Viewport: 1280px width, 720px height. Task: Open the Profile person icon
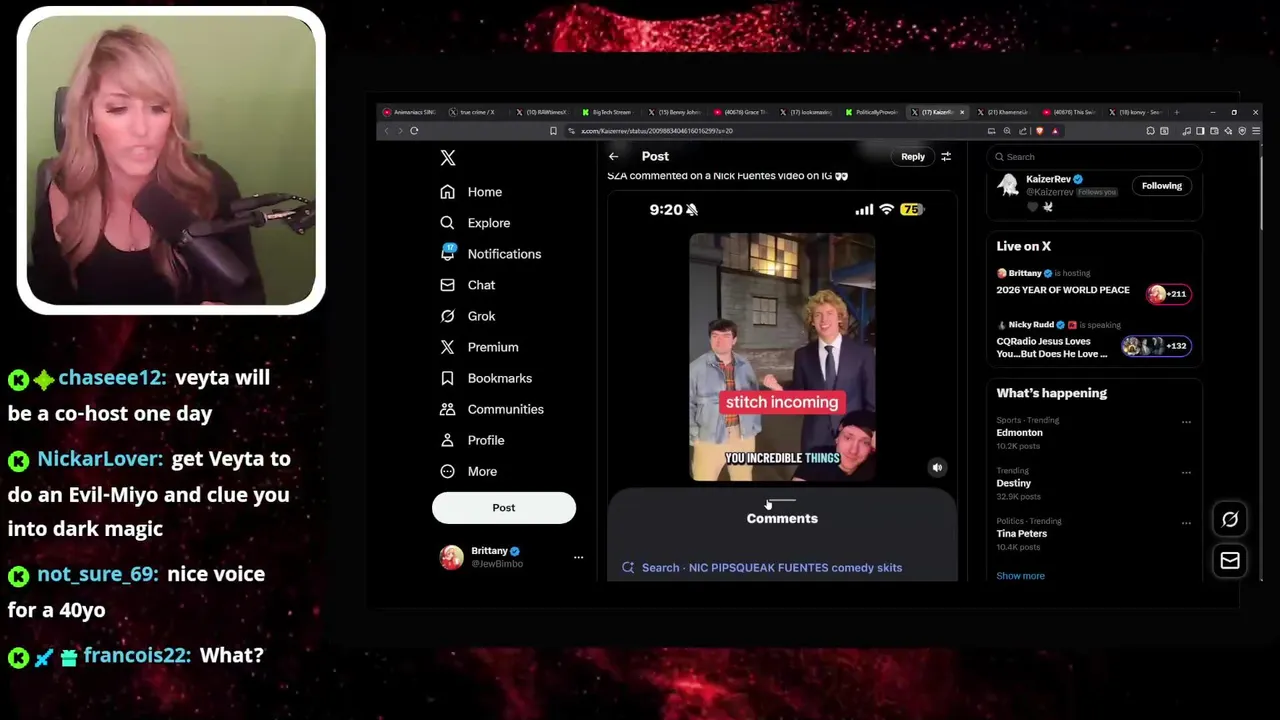pos(447,440)
